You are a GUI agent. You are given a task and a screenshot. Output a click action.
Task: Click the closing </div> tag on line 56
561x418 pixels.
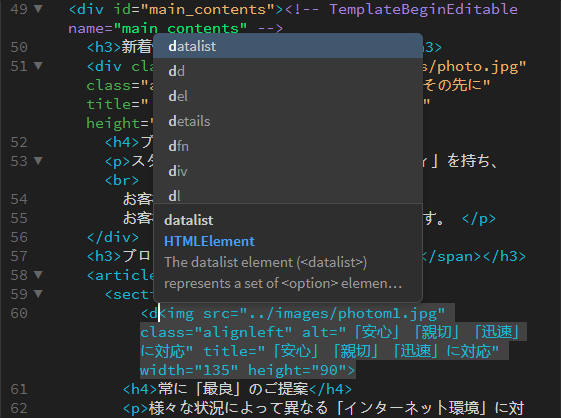(x=113, y=237)
